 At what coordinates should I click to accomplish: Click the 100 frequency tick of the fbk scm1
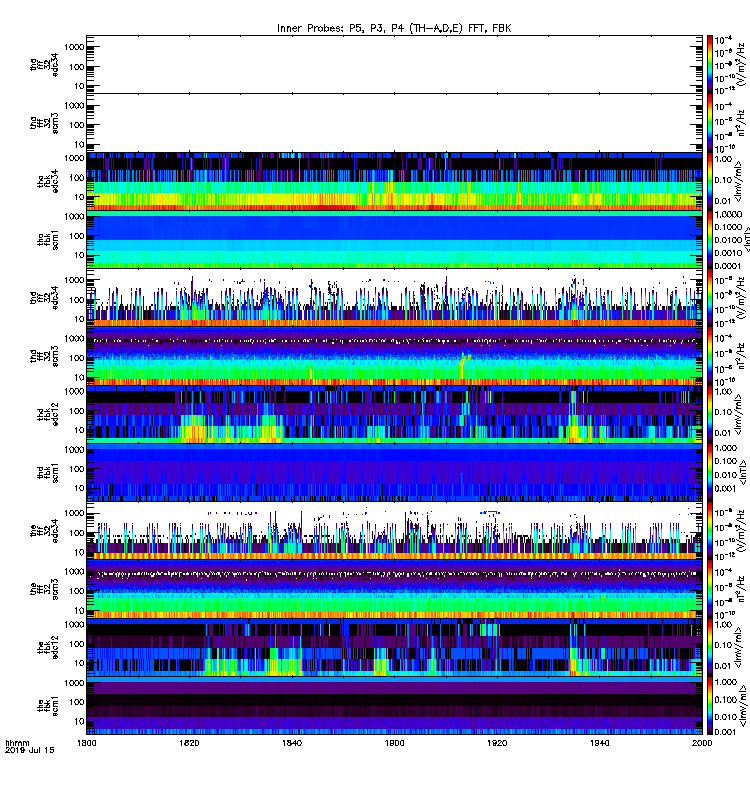tap(77, 702)
